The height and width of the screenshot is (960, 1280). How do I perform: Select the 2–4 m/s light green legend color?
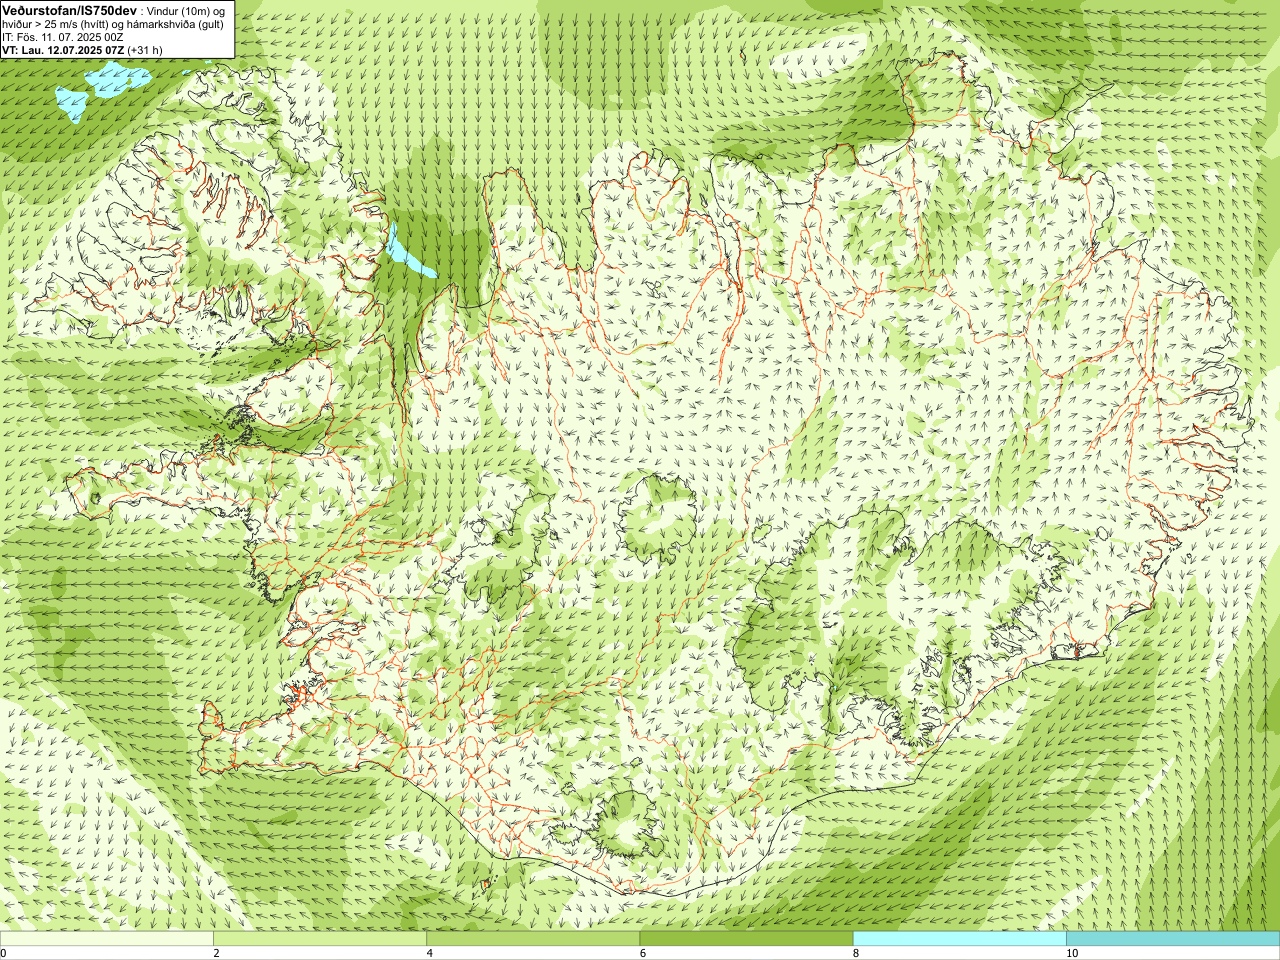[x=320, y=939]
